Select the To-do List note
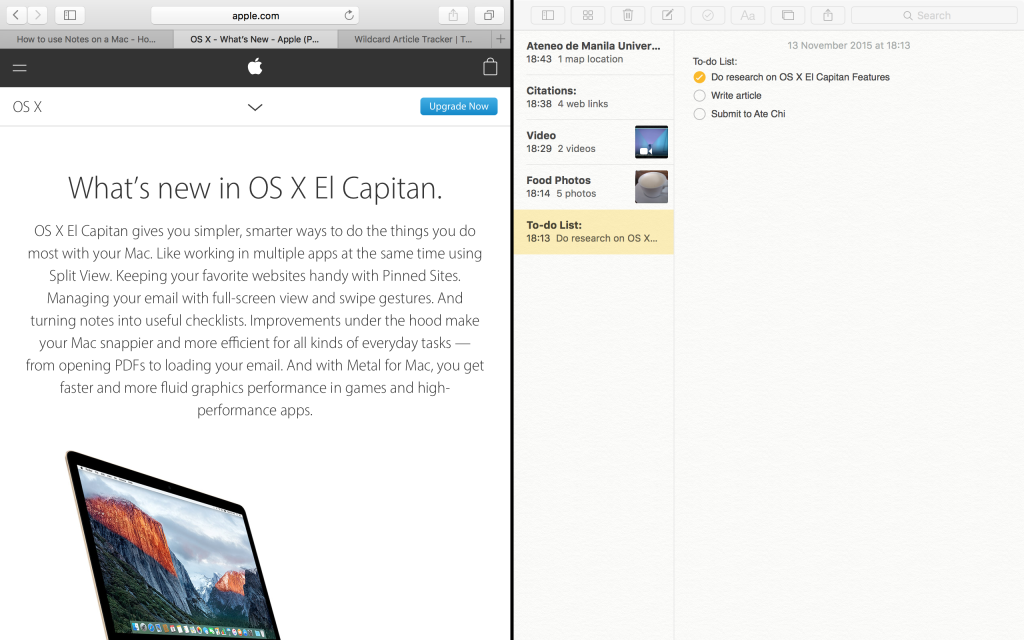Viewport: 1024px width, 640px height. pyautogui.click(x=594, y=232)
